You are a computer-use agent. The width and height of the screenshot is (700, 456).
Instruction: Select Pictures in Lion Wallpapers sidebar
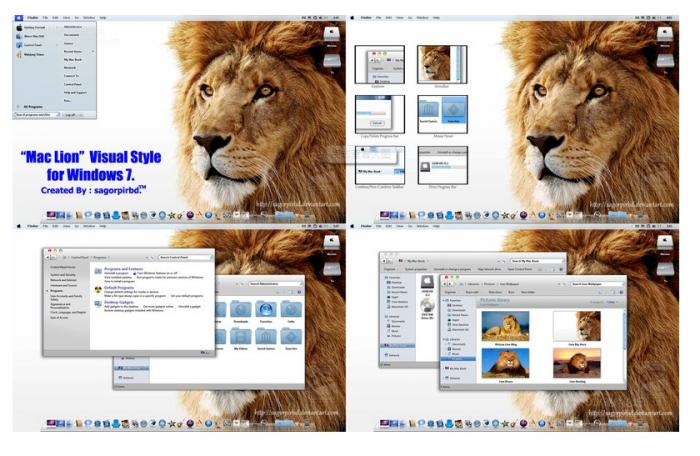tap(458, 359)
